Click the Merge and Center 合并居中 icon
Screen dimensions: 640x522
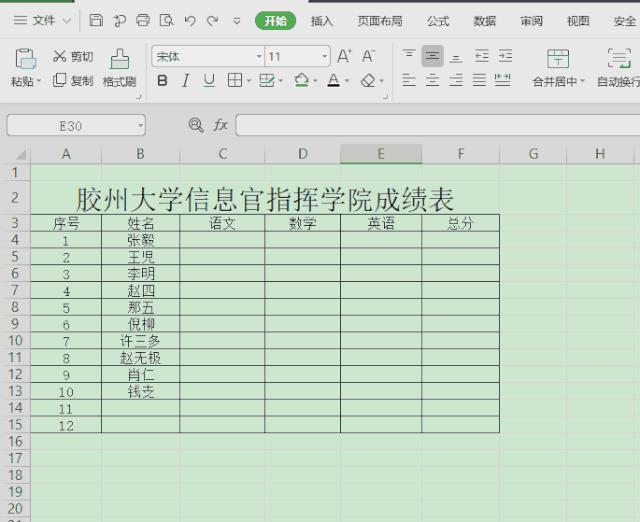558,58
